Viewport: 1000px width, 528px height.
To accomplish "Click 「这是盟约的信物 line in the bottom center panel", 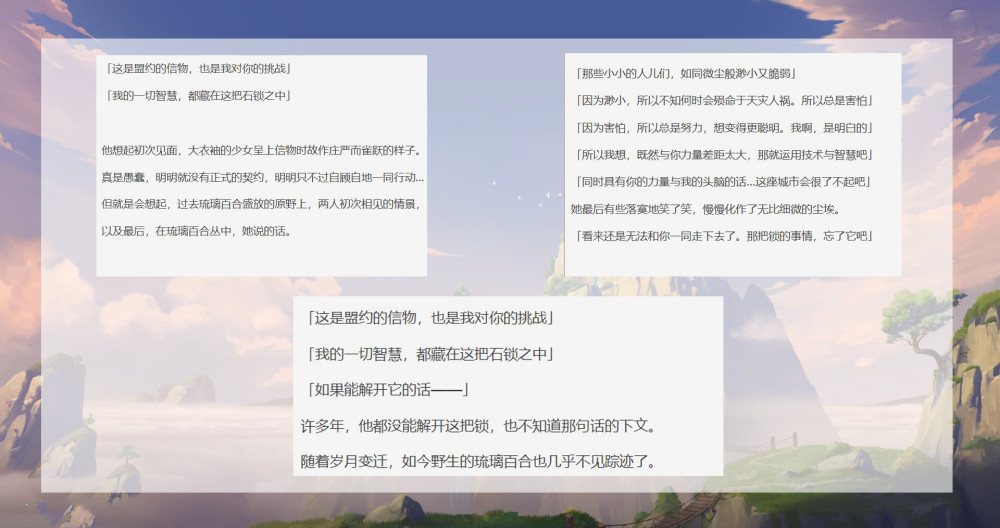I will tap(429, 319).
